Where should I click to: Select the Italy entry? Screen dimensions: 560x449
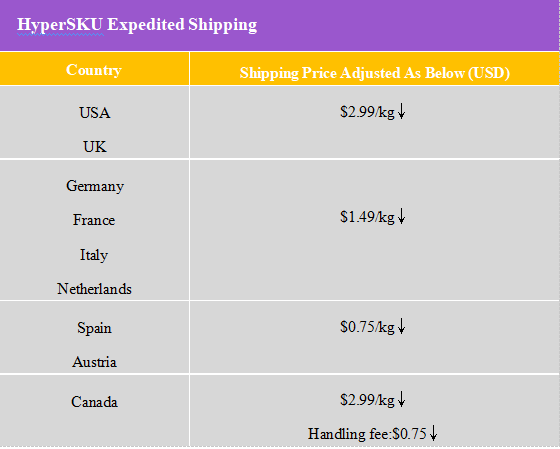(x=94, y=255)
